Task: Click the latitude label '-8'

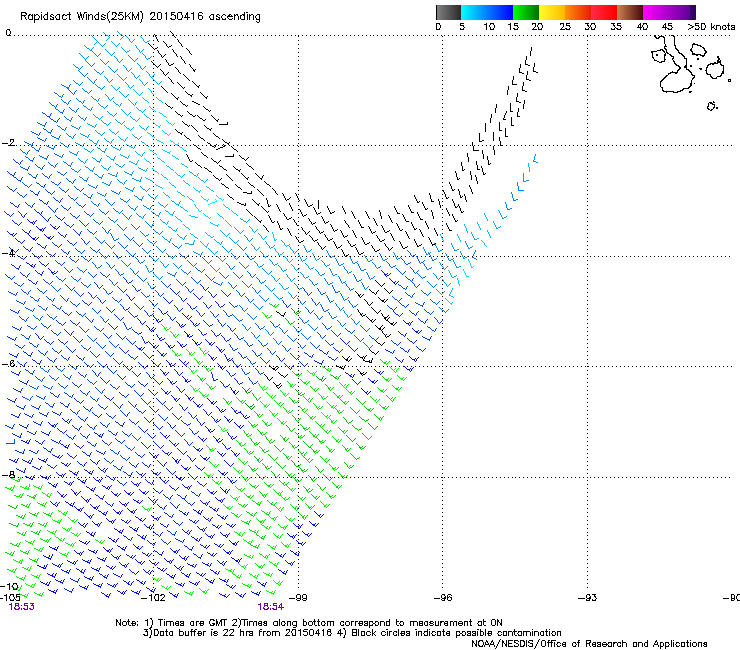Action: coord(9,474)
